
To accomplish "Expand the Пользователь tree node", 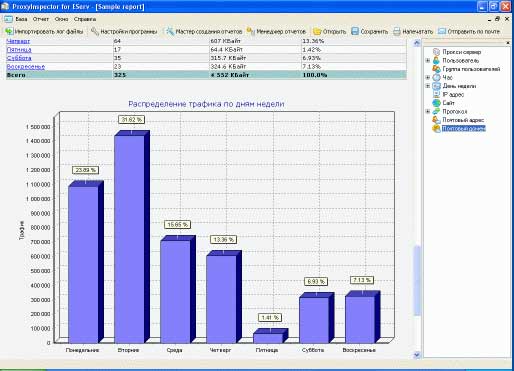I will 428,60.
